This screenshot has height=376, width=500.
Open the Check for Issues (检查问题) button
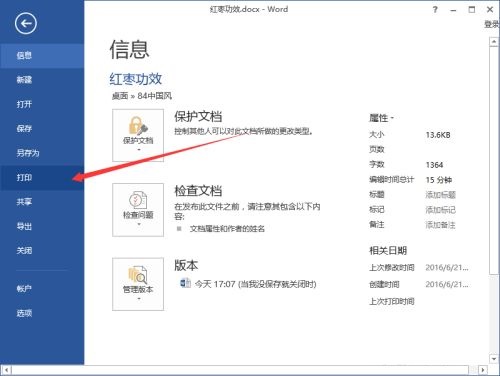point(138,210)
